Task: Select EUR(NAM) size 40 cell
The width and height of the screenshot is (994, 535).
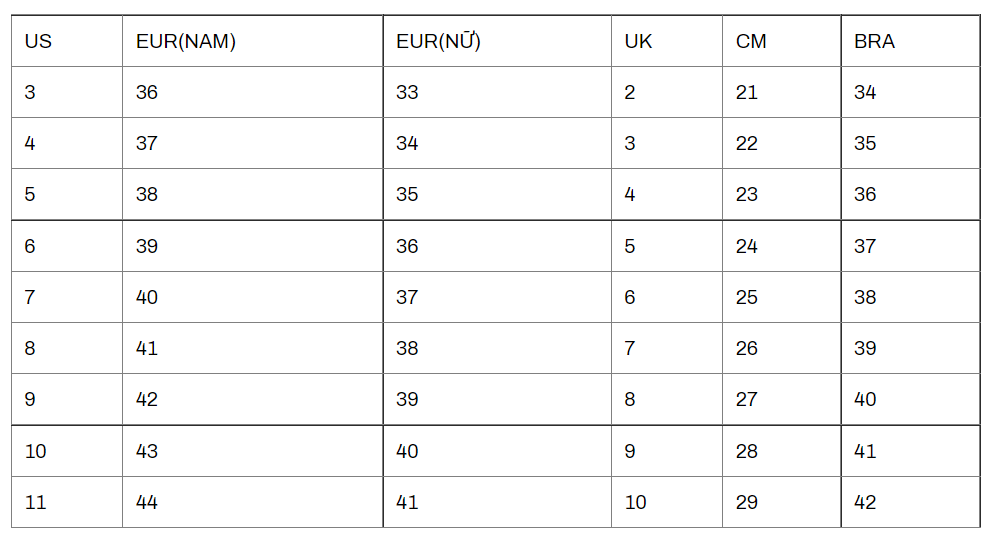Action: tap(147, 297)
